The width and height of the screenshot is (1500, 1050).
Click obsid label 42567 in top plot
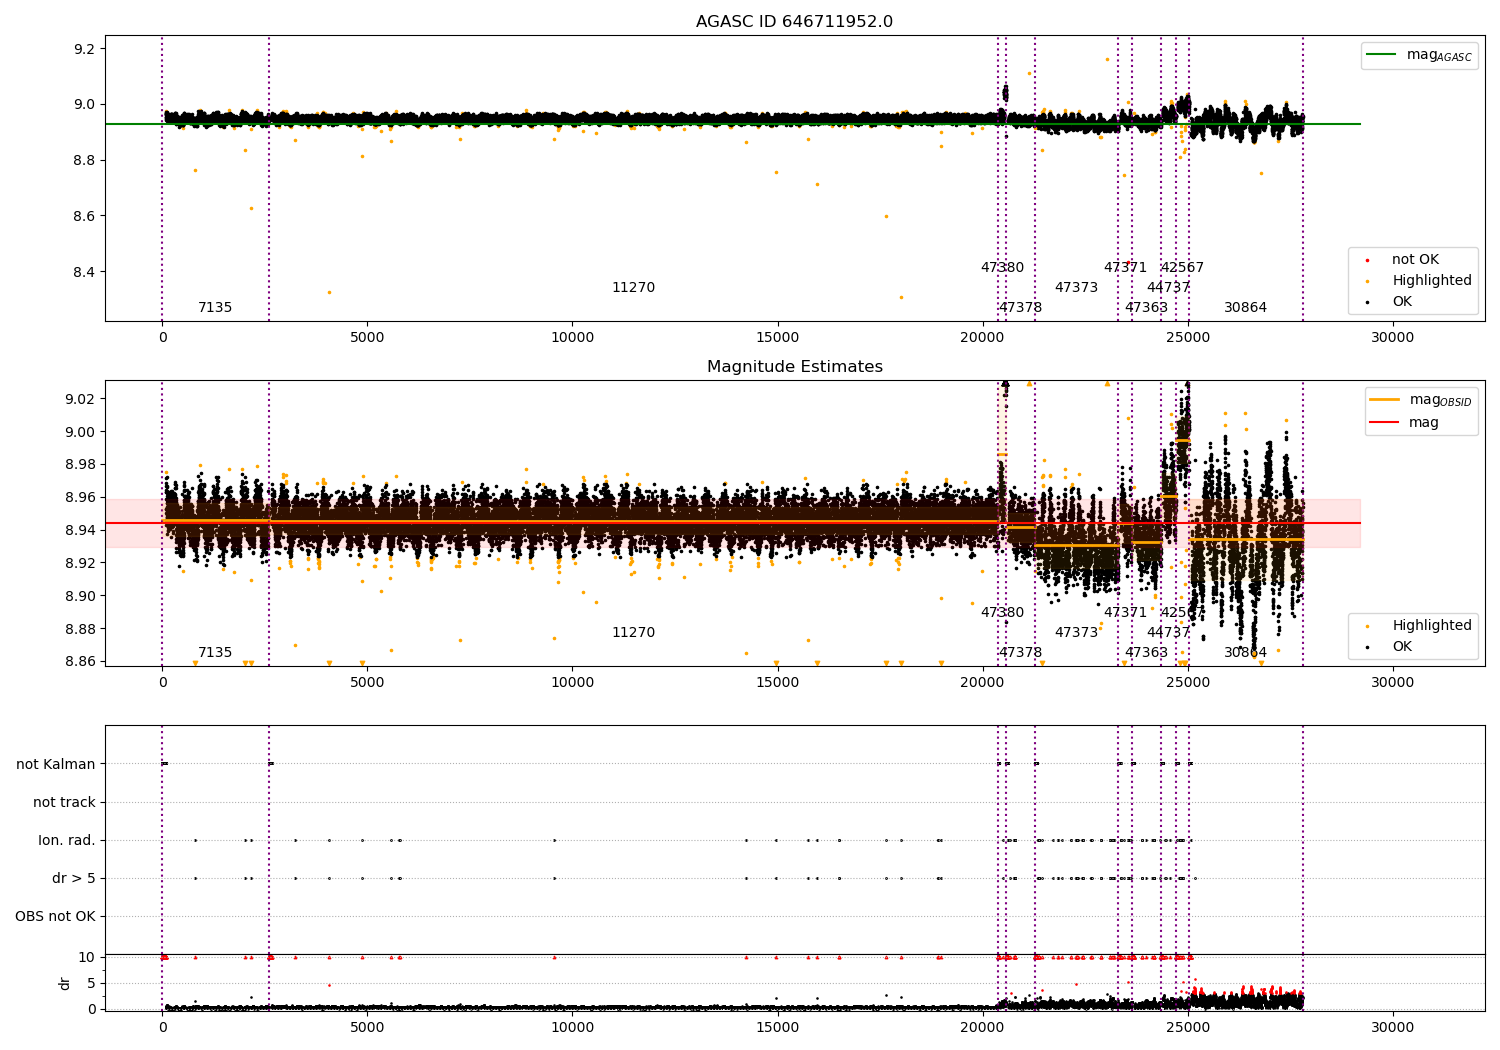[x=1182, y=268]
